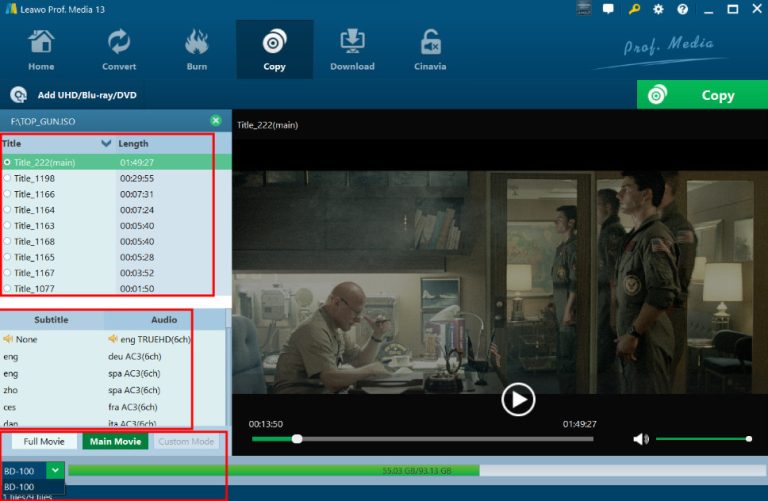Select the Title_1166 radio button

(8, 194)
